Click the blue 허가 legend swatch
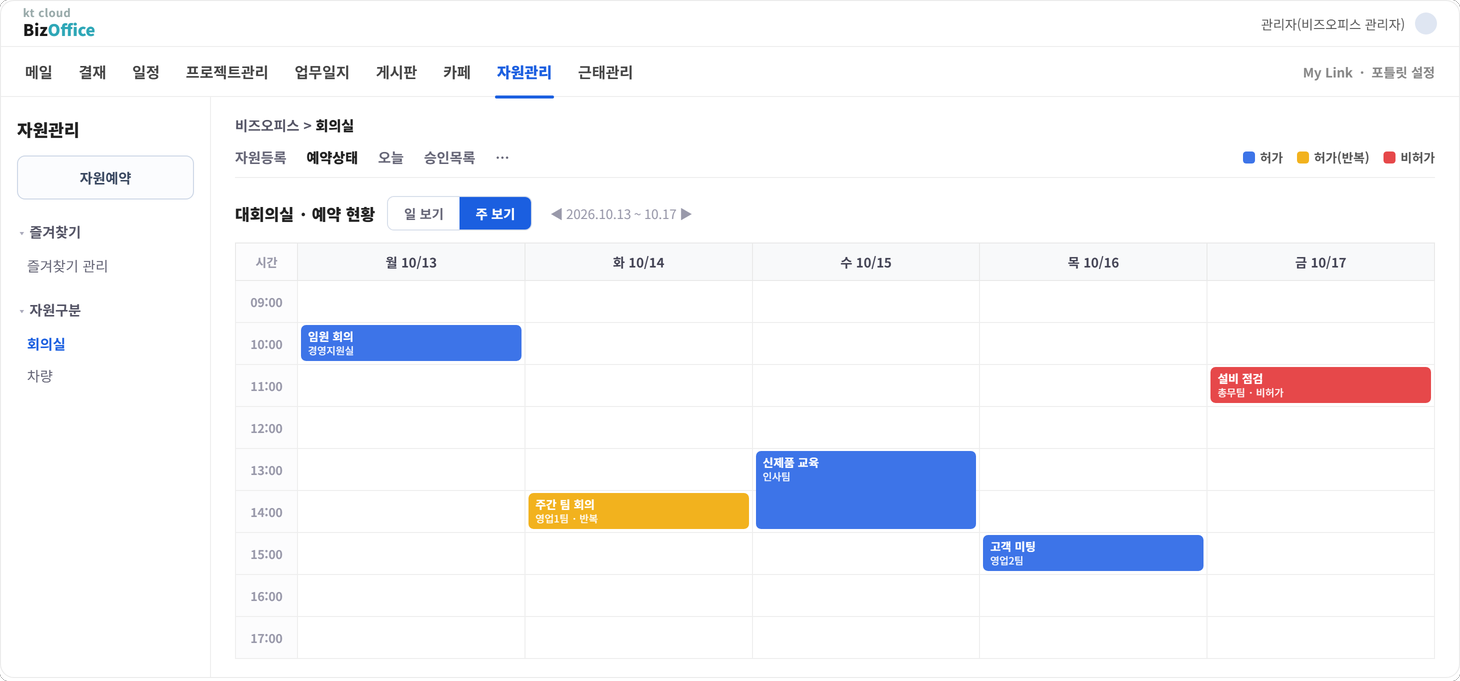1460x681 pixels. click(1249, 158)
